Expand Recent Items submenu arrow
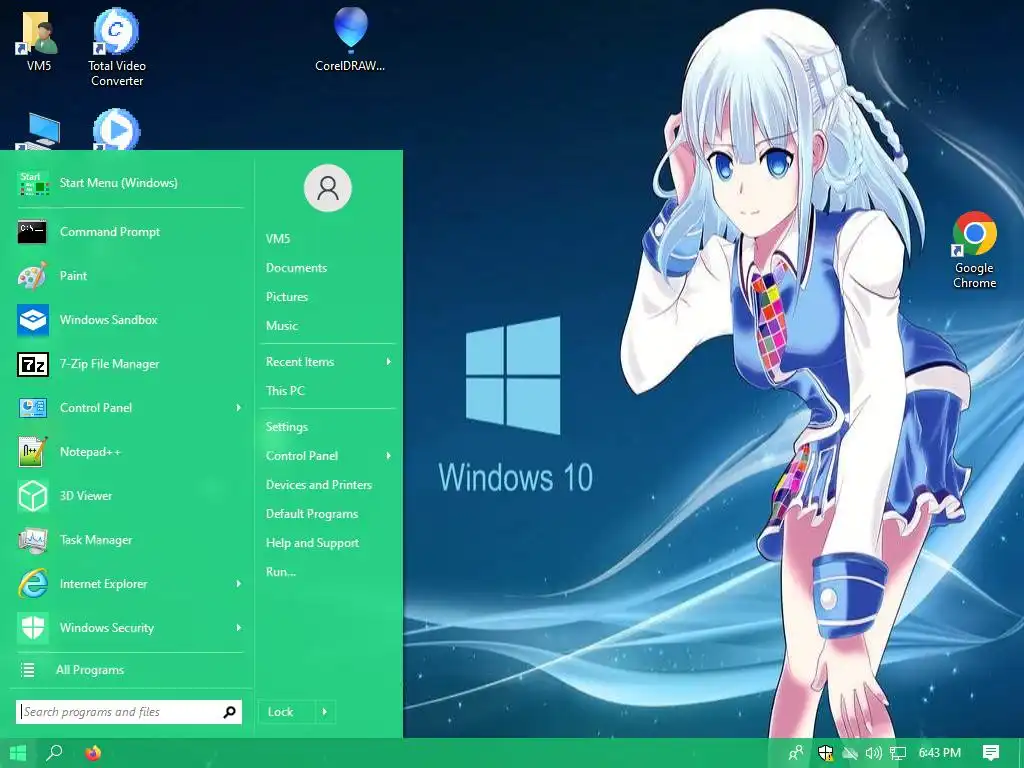The height and width of the screenshot is (768, 1024). coord(389,362)
